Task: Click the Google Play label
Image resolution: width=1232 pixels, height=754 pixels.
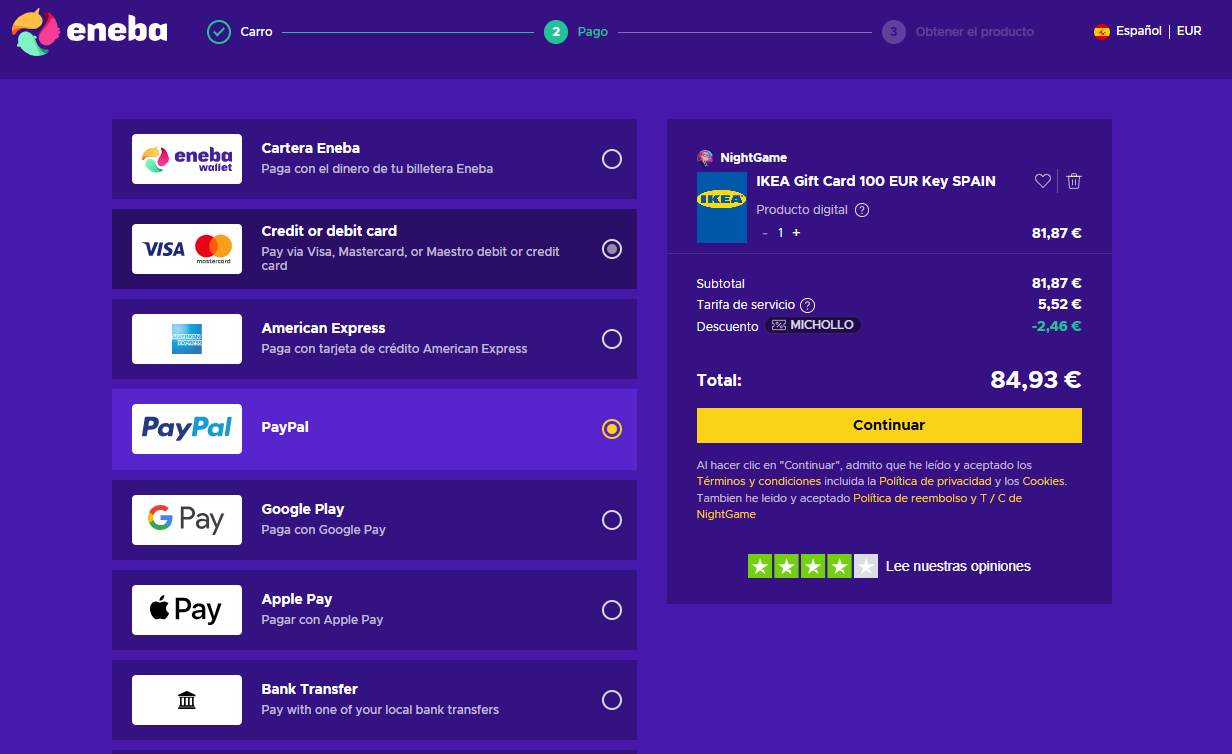Action: [x=303, y=509]
